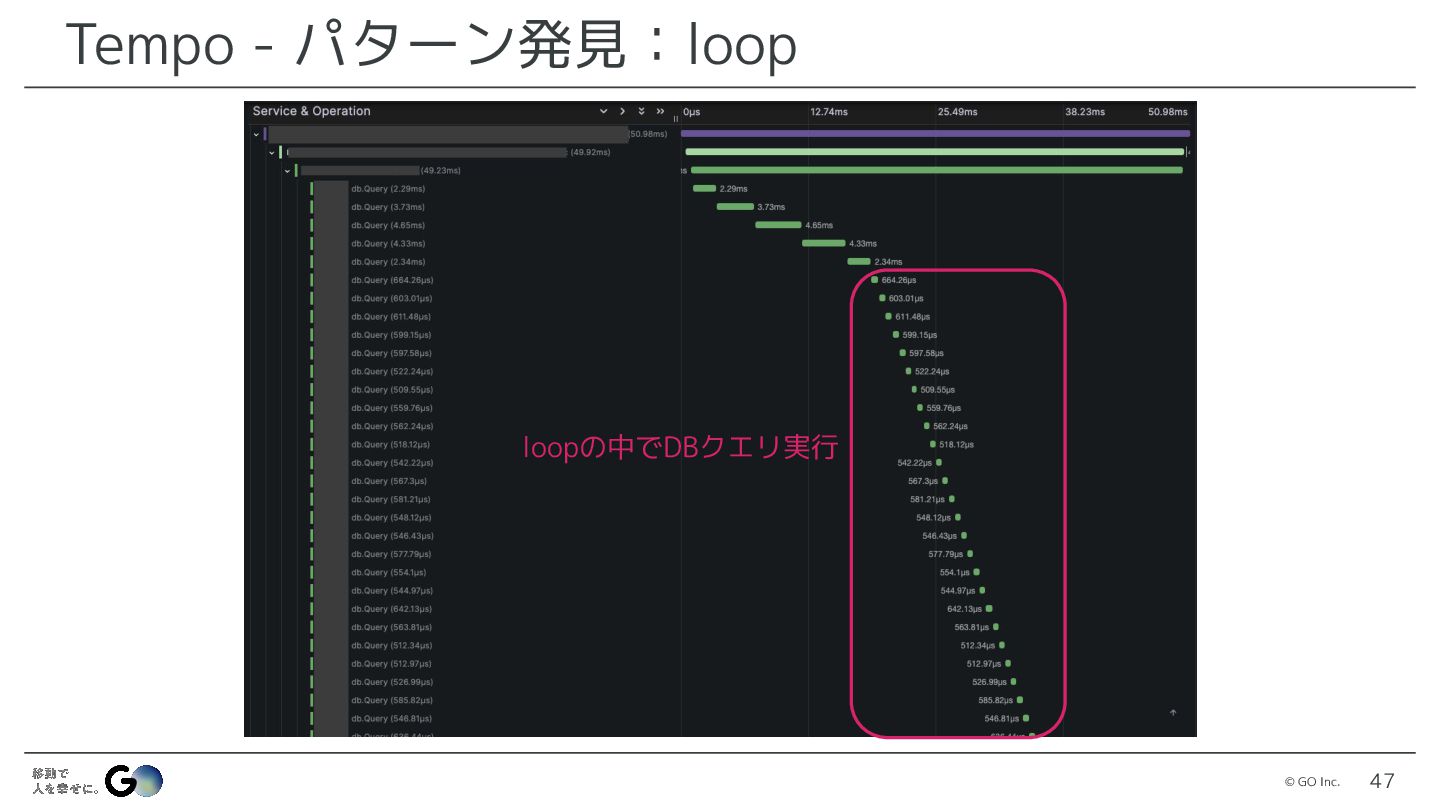1440x810 pixels.
Task: Select the db.Query (2.34ms) row
Action: 387,262
